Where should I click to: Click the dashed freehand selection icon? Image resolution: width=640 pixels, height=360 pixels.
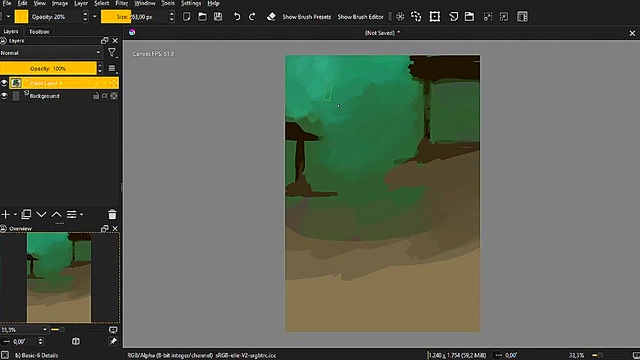tap(416, 16)
